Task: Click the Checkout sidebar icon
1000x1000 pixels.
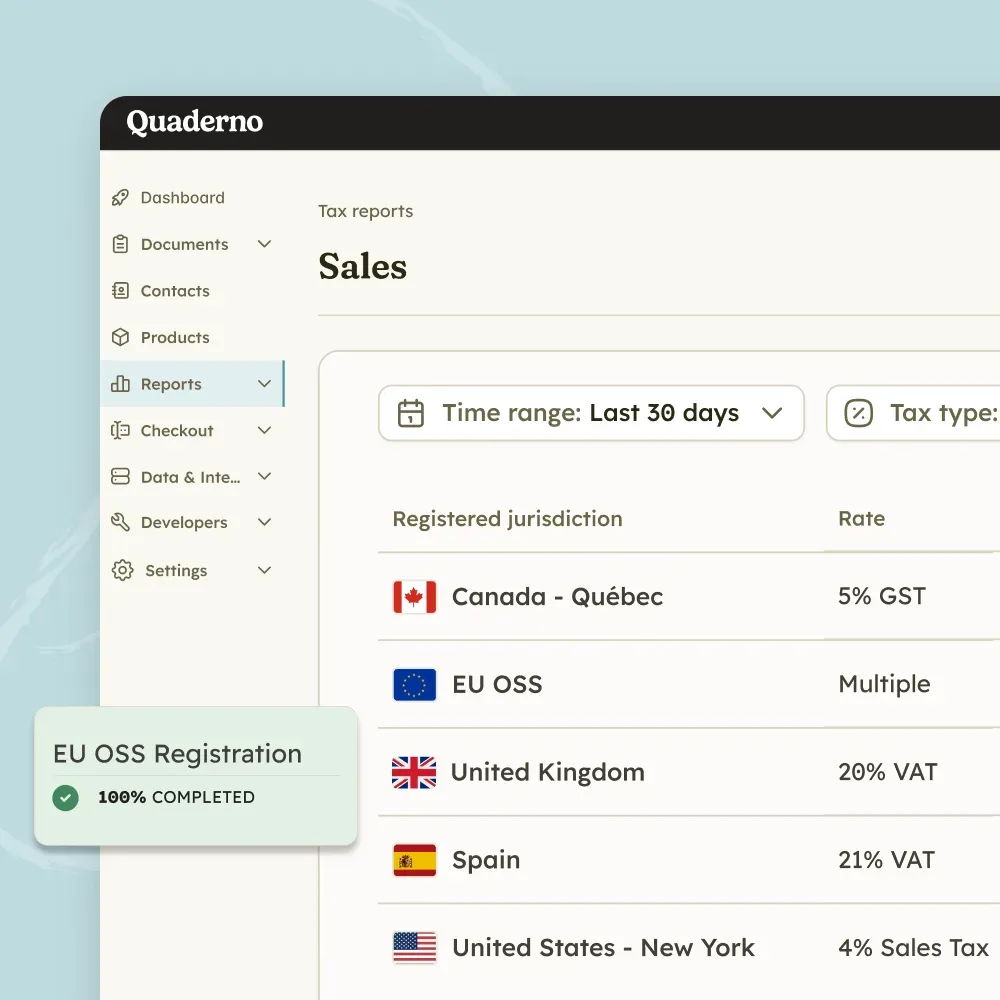Action: point(120,430)
